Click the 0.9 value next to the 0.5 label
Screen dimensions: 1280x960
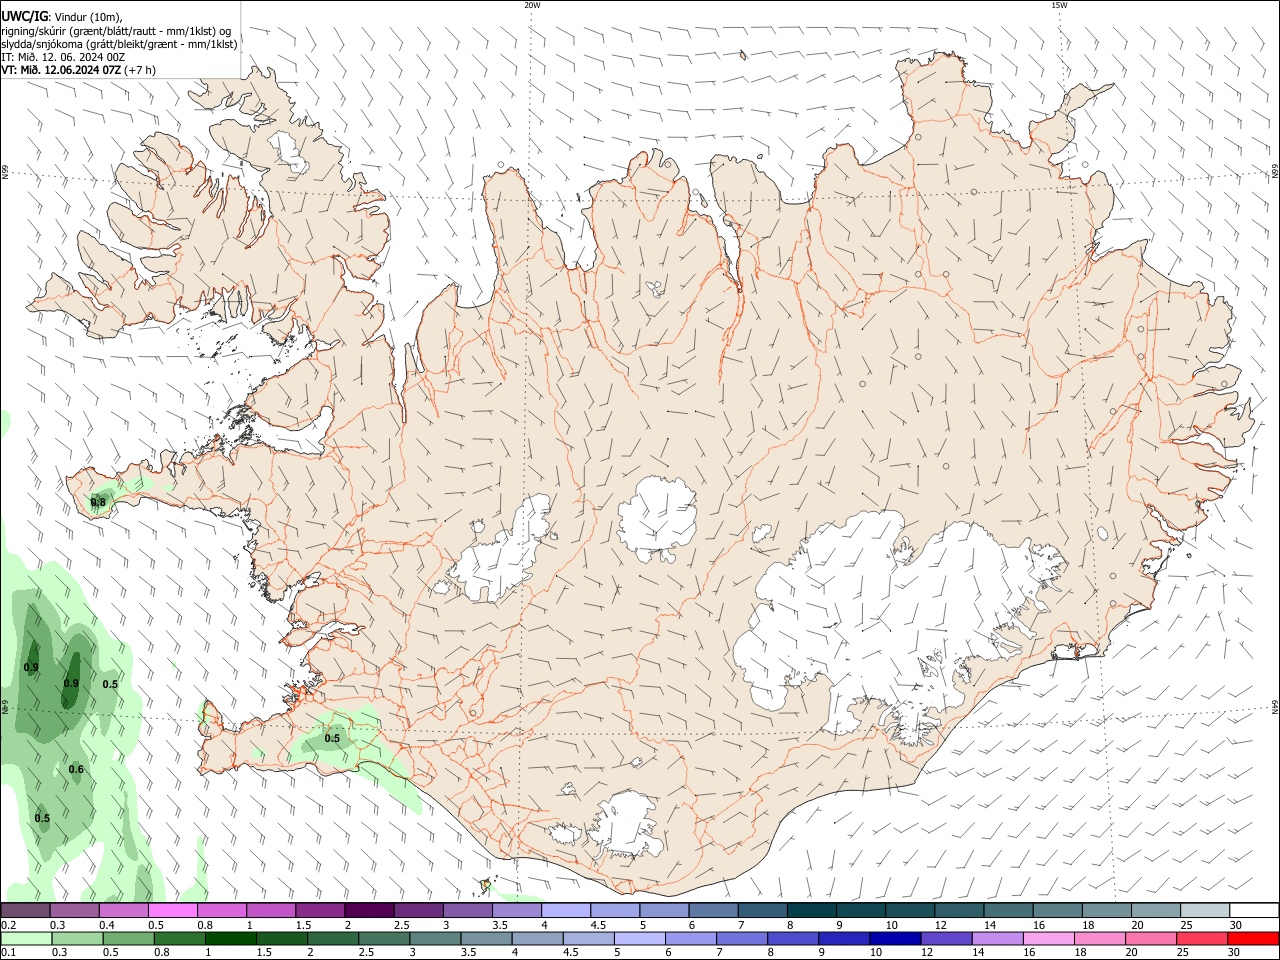point(71,683)
